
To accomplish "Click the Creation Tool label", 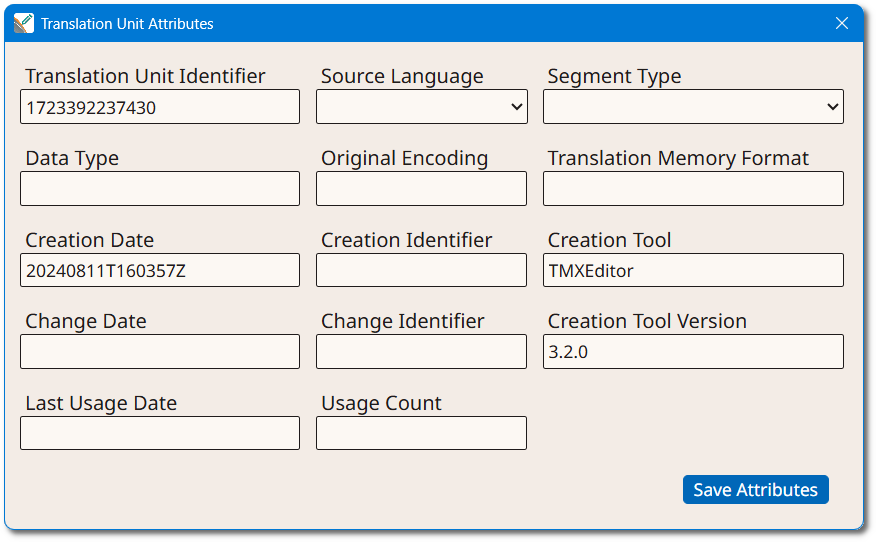I will [609, 240].
